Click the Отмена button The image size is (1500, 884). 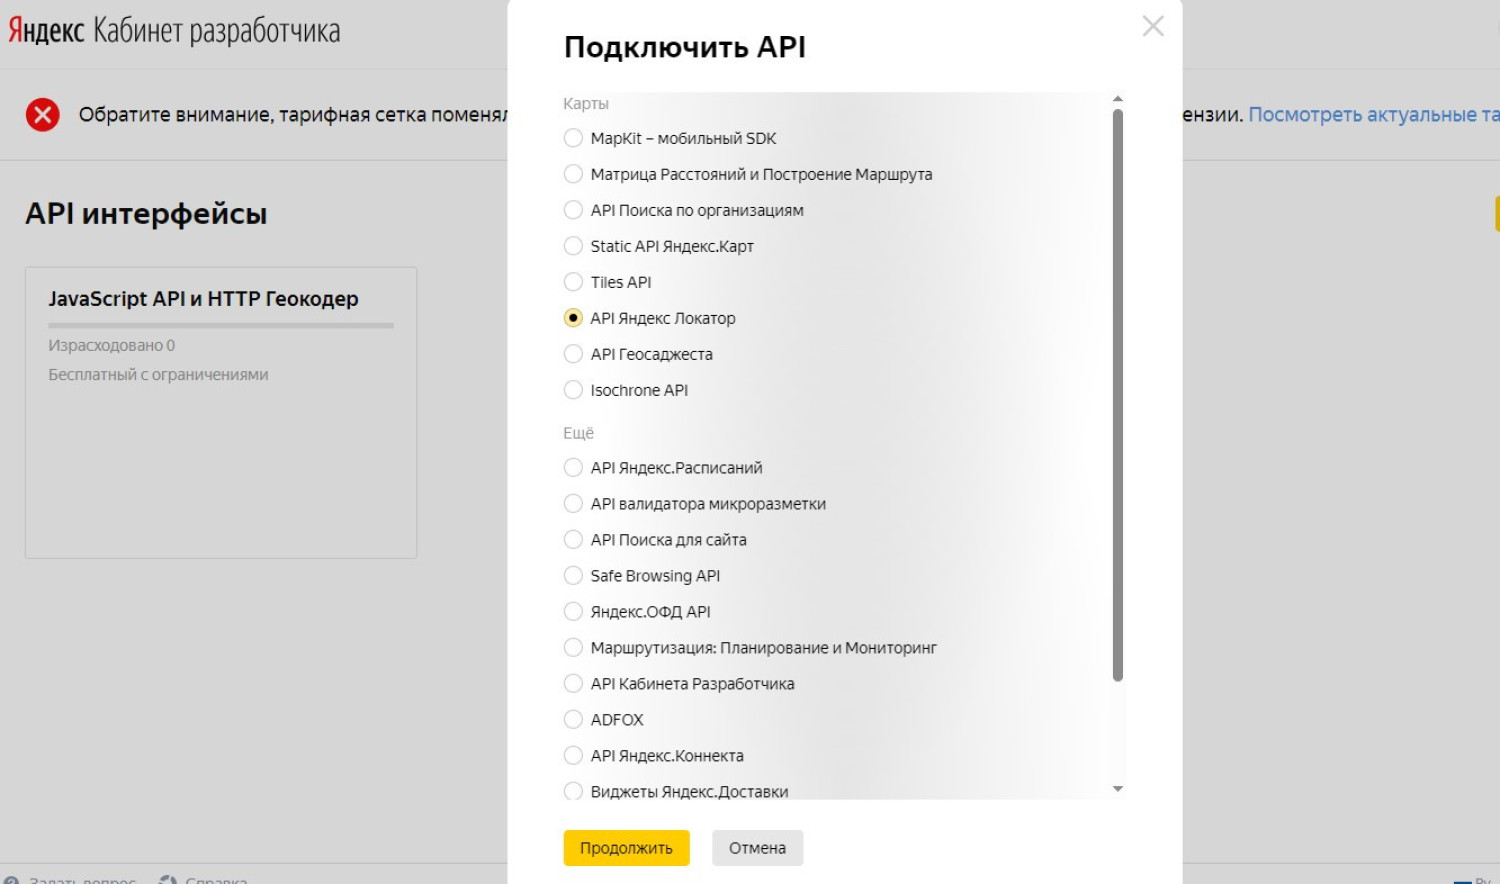pyautogui.click(x=757, y=848)
